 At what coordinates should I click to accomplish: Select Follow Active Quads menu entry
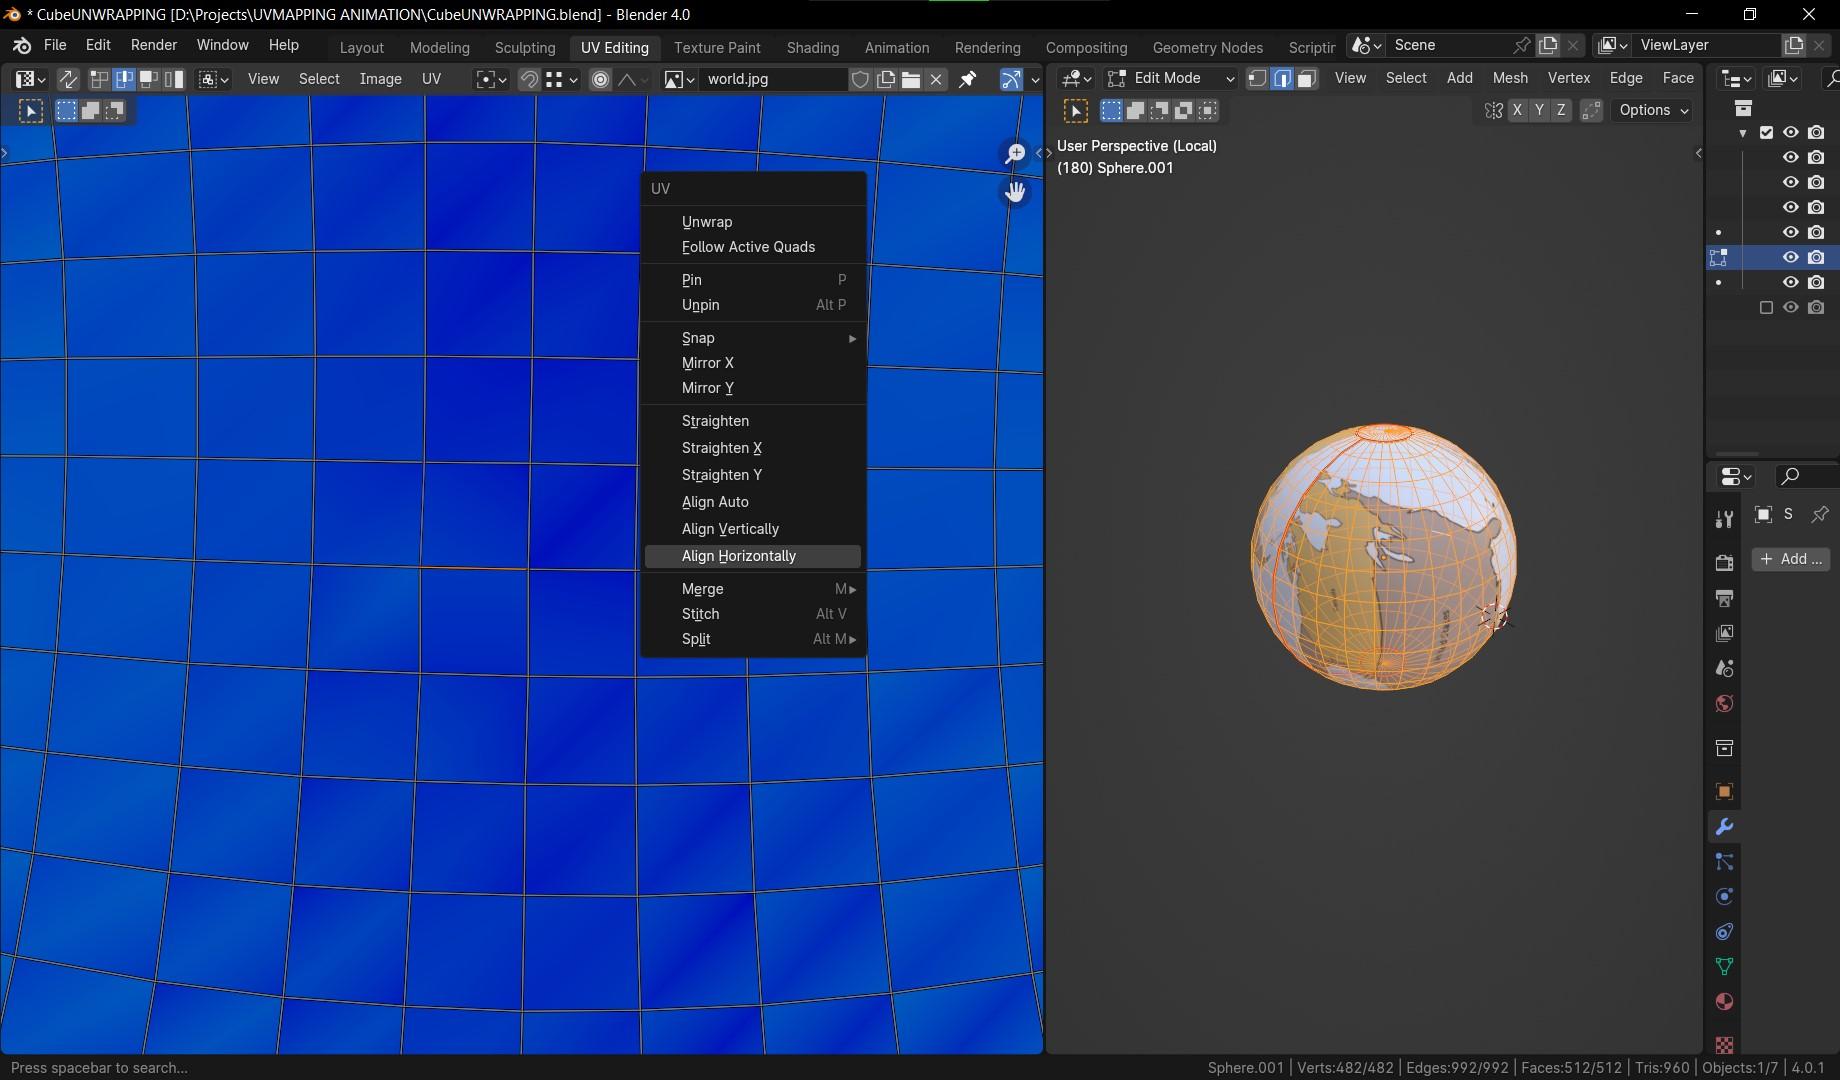(748, 247)
